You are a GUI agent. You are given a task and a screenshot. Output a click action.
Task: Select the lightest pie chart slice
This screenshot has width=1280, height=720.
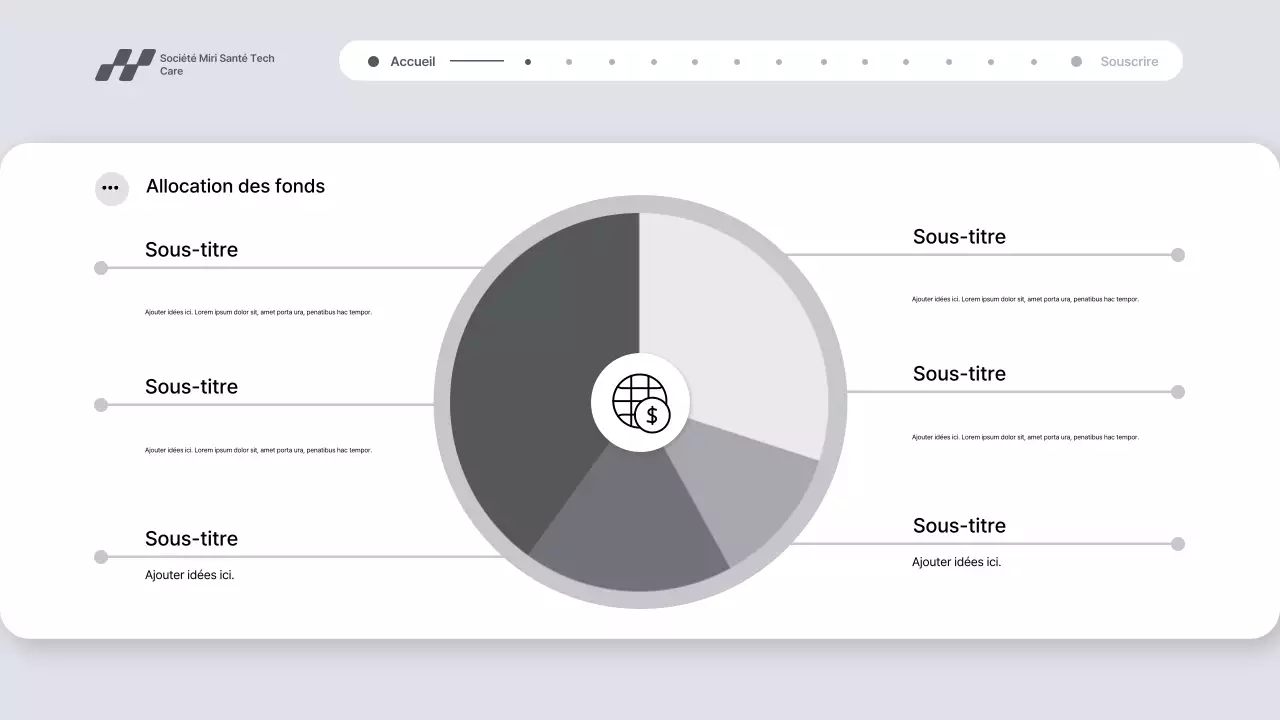pos(730,320)
